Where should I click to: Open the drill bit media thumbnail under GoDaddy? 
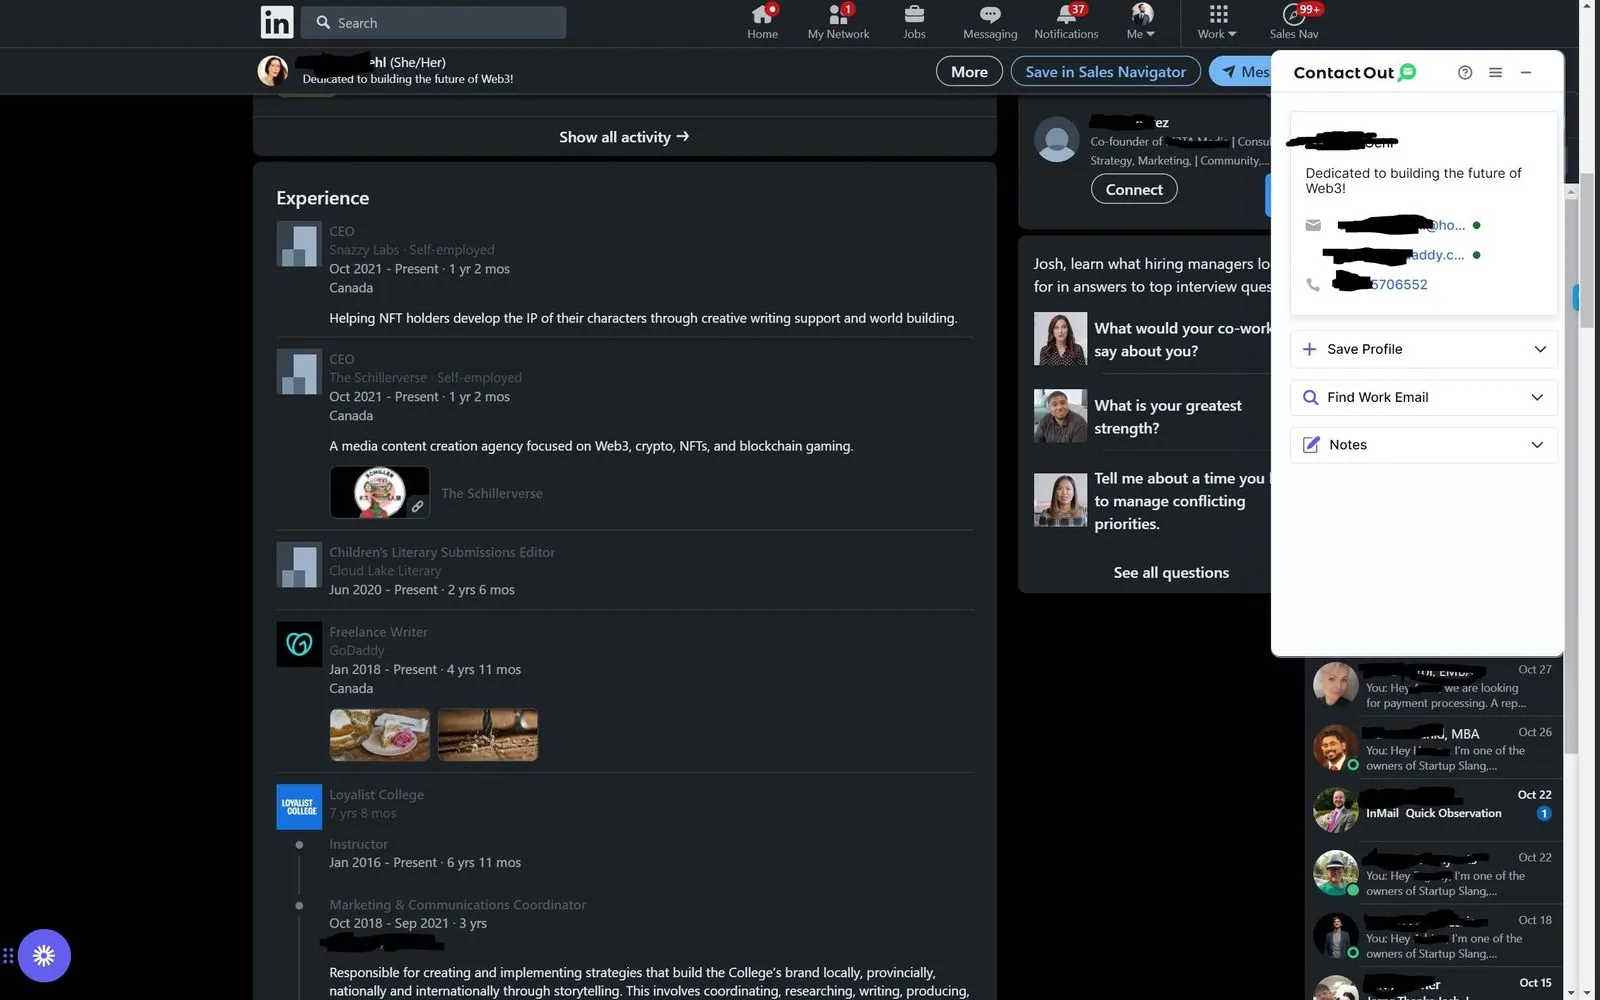[x=488, y=735]
